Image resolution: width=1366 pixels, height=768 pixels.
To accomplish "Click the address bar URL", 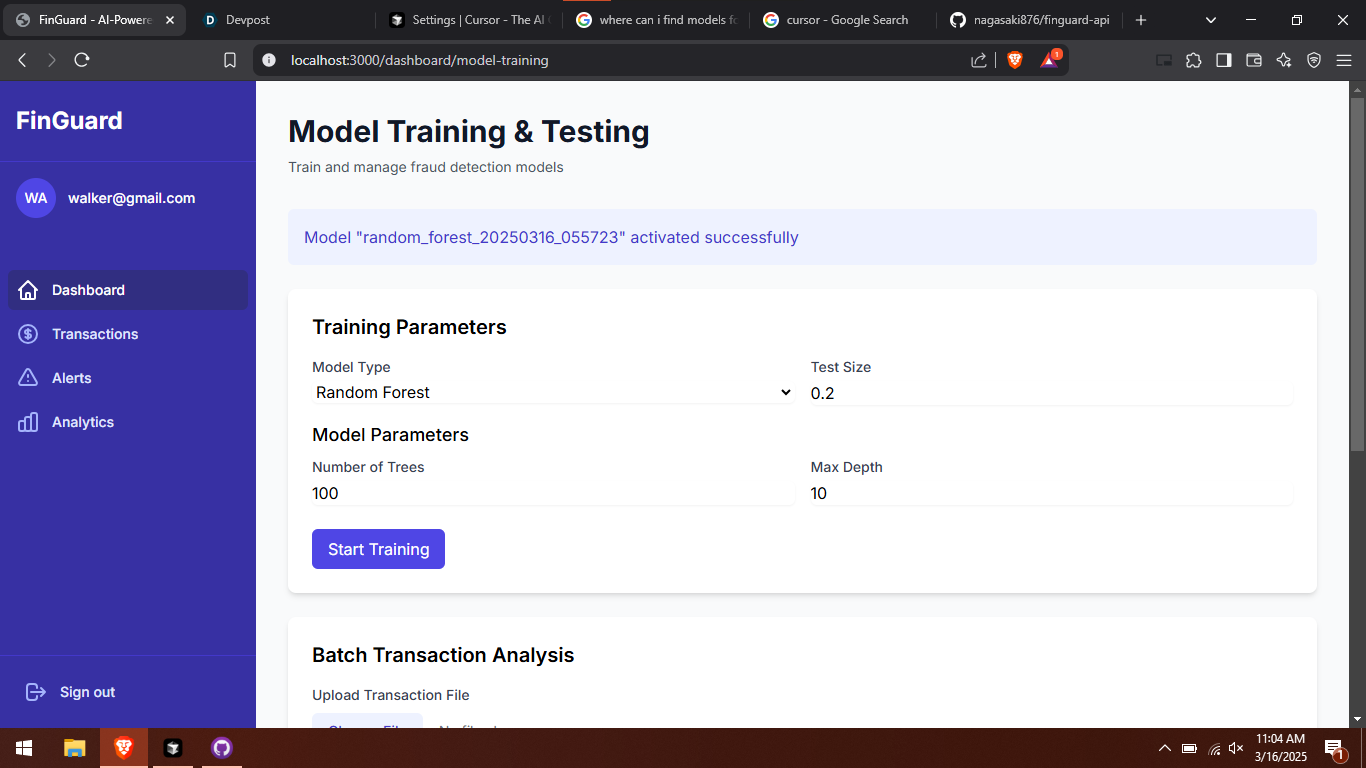I will (x=419, y=60).
